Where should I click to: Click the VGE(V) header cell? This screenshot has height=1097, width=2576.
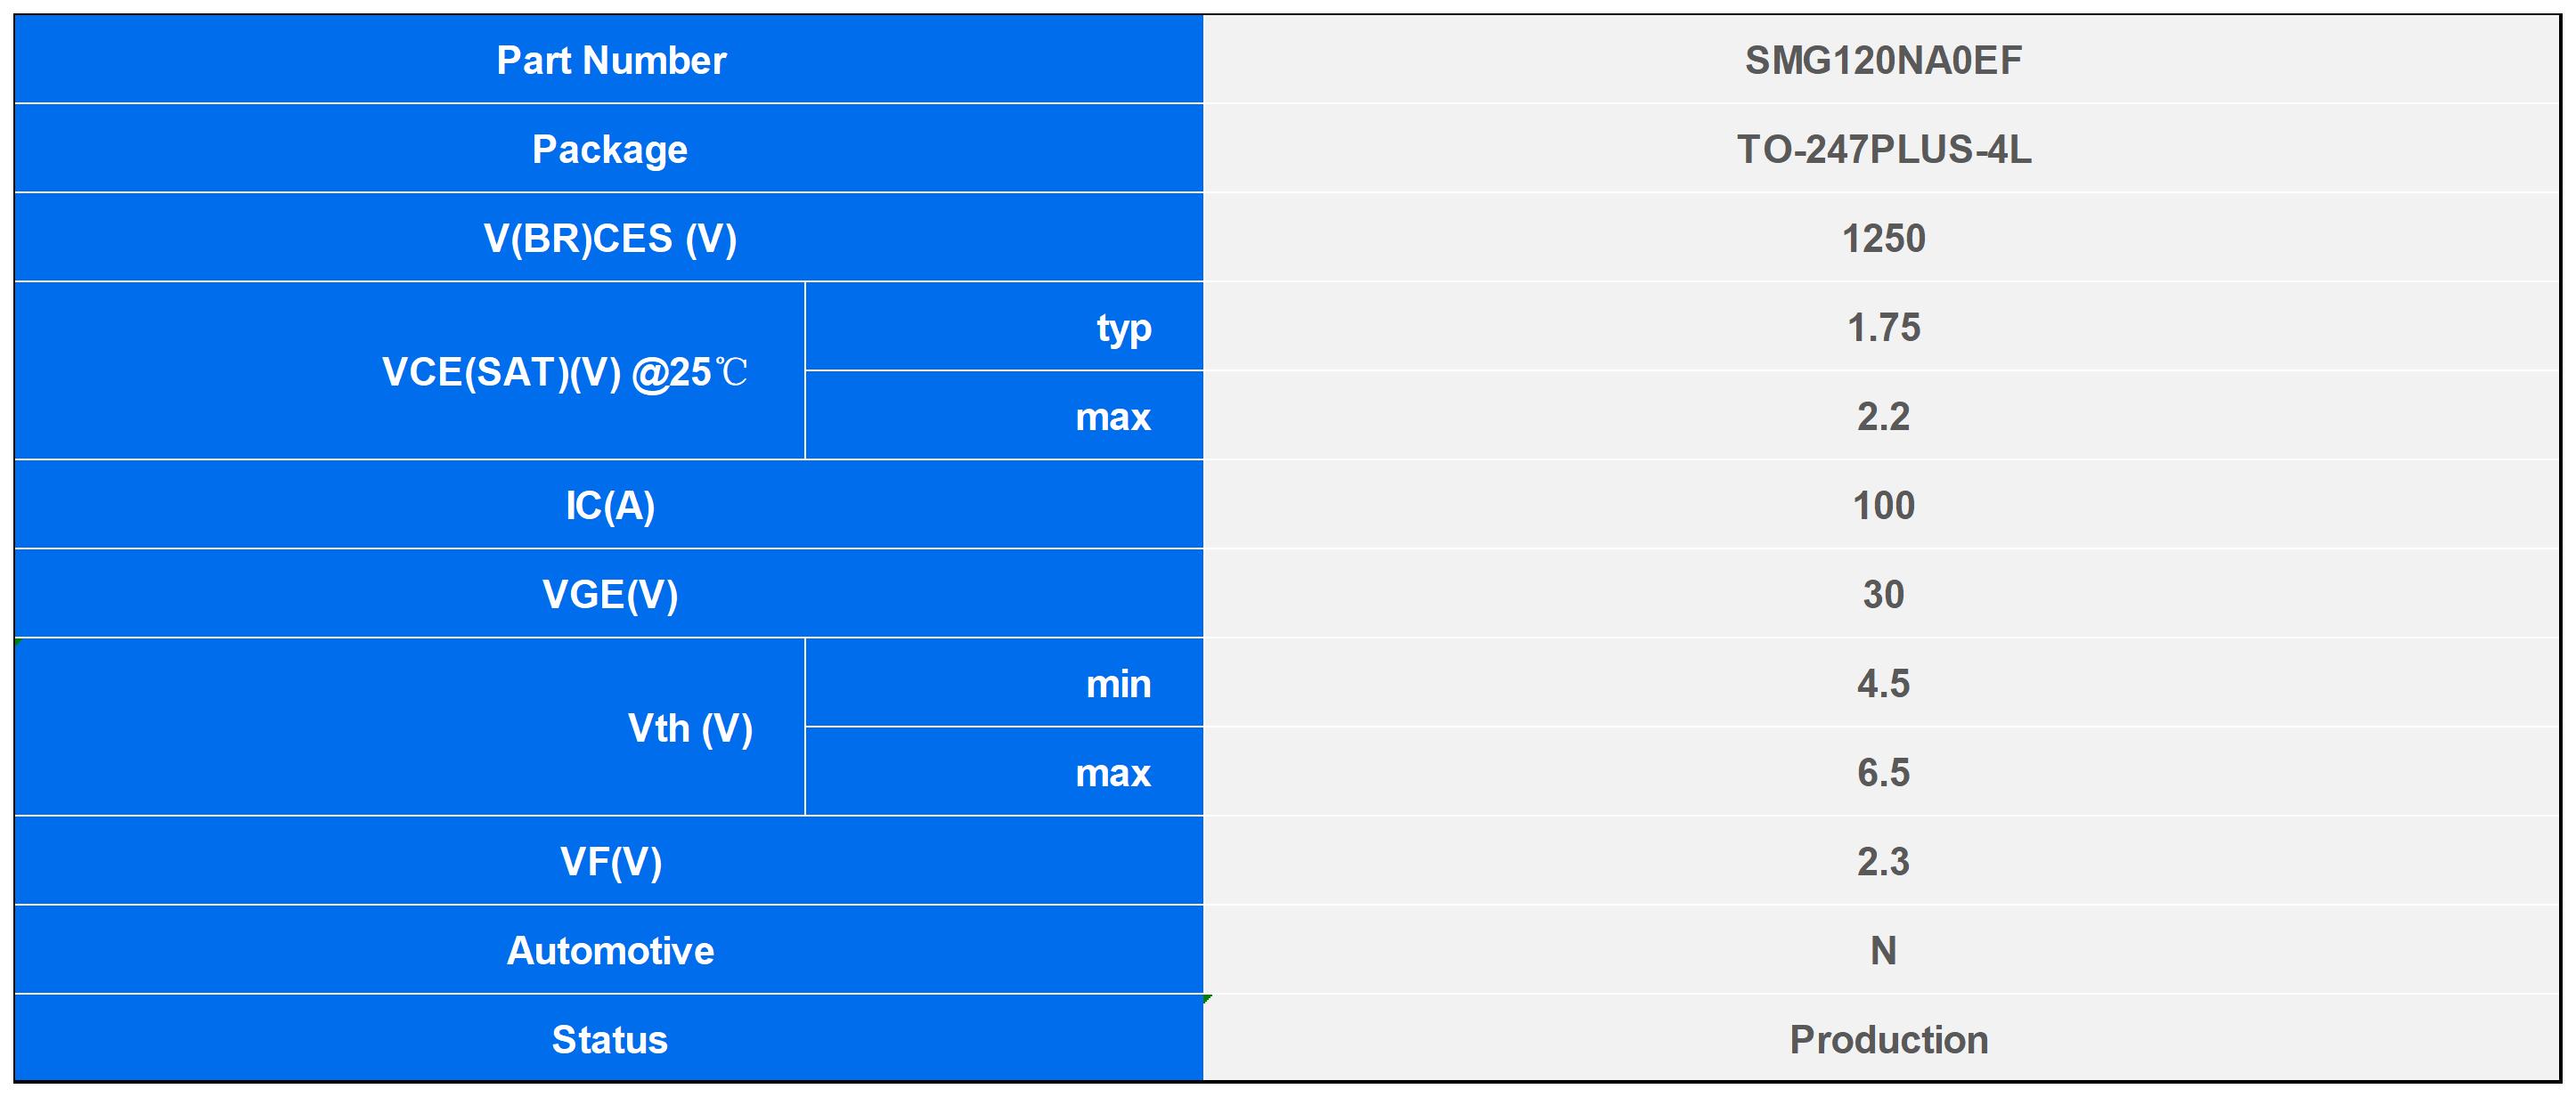pos(610,594)
